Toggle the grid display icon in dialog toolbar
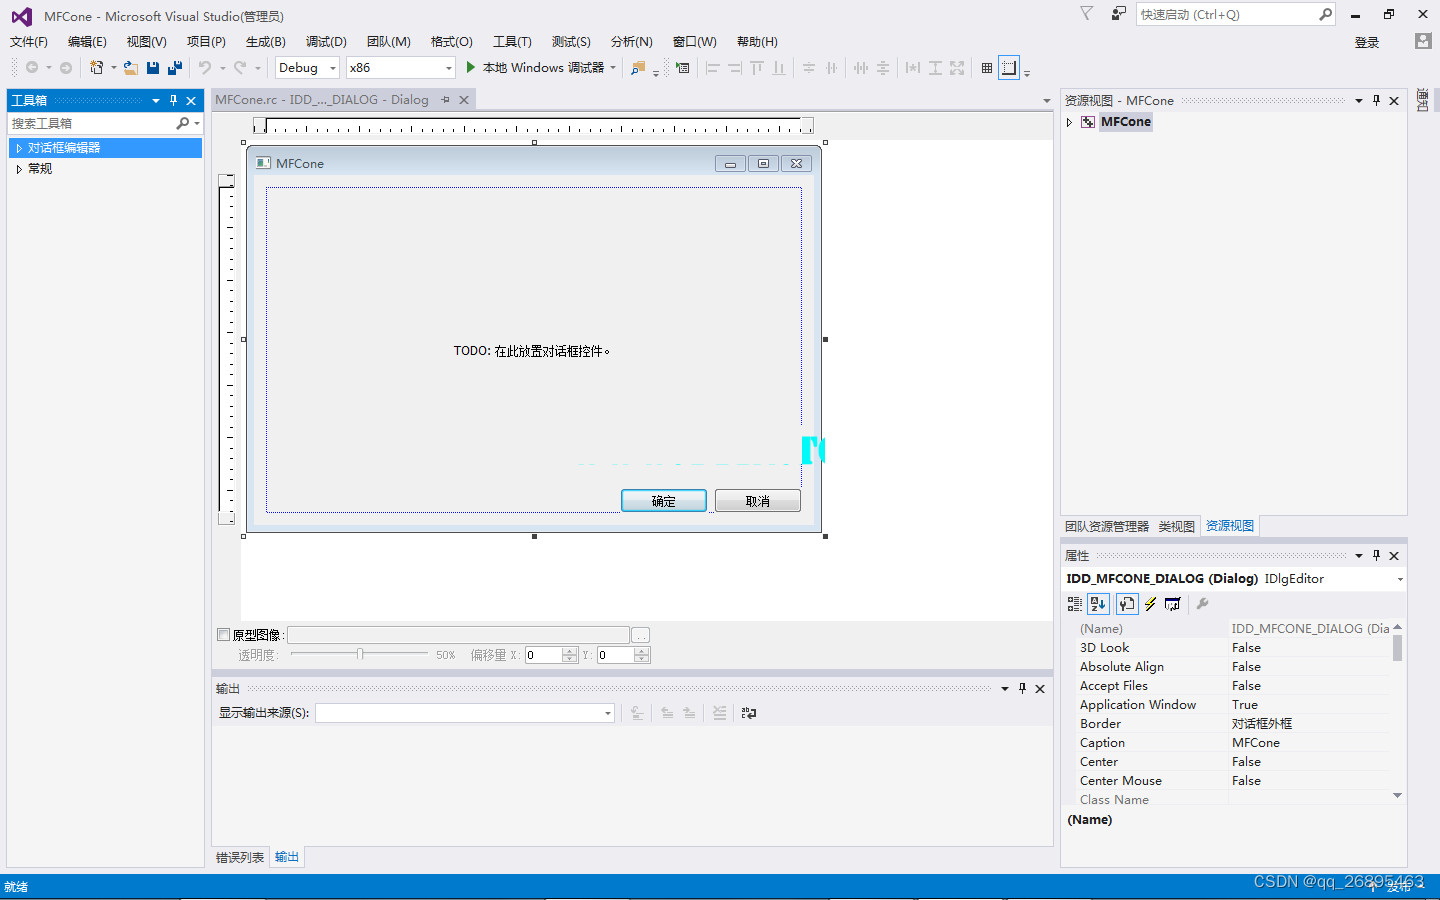The image size is (1440, 900). tap(987, 68)
